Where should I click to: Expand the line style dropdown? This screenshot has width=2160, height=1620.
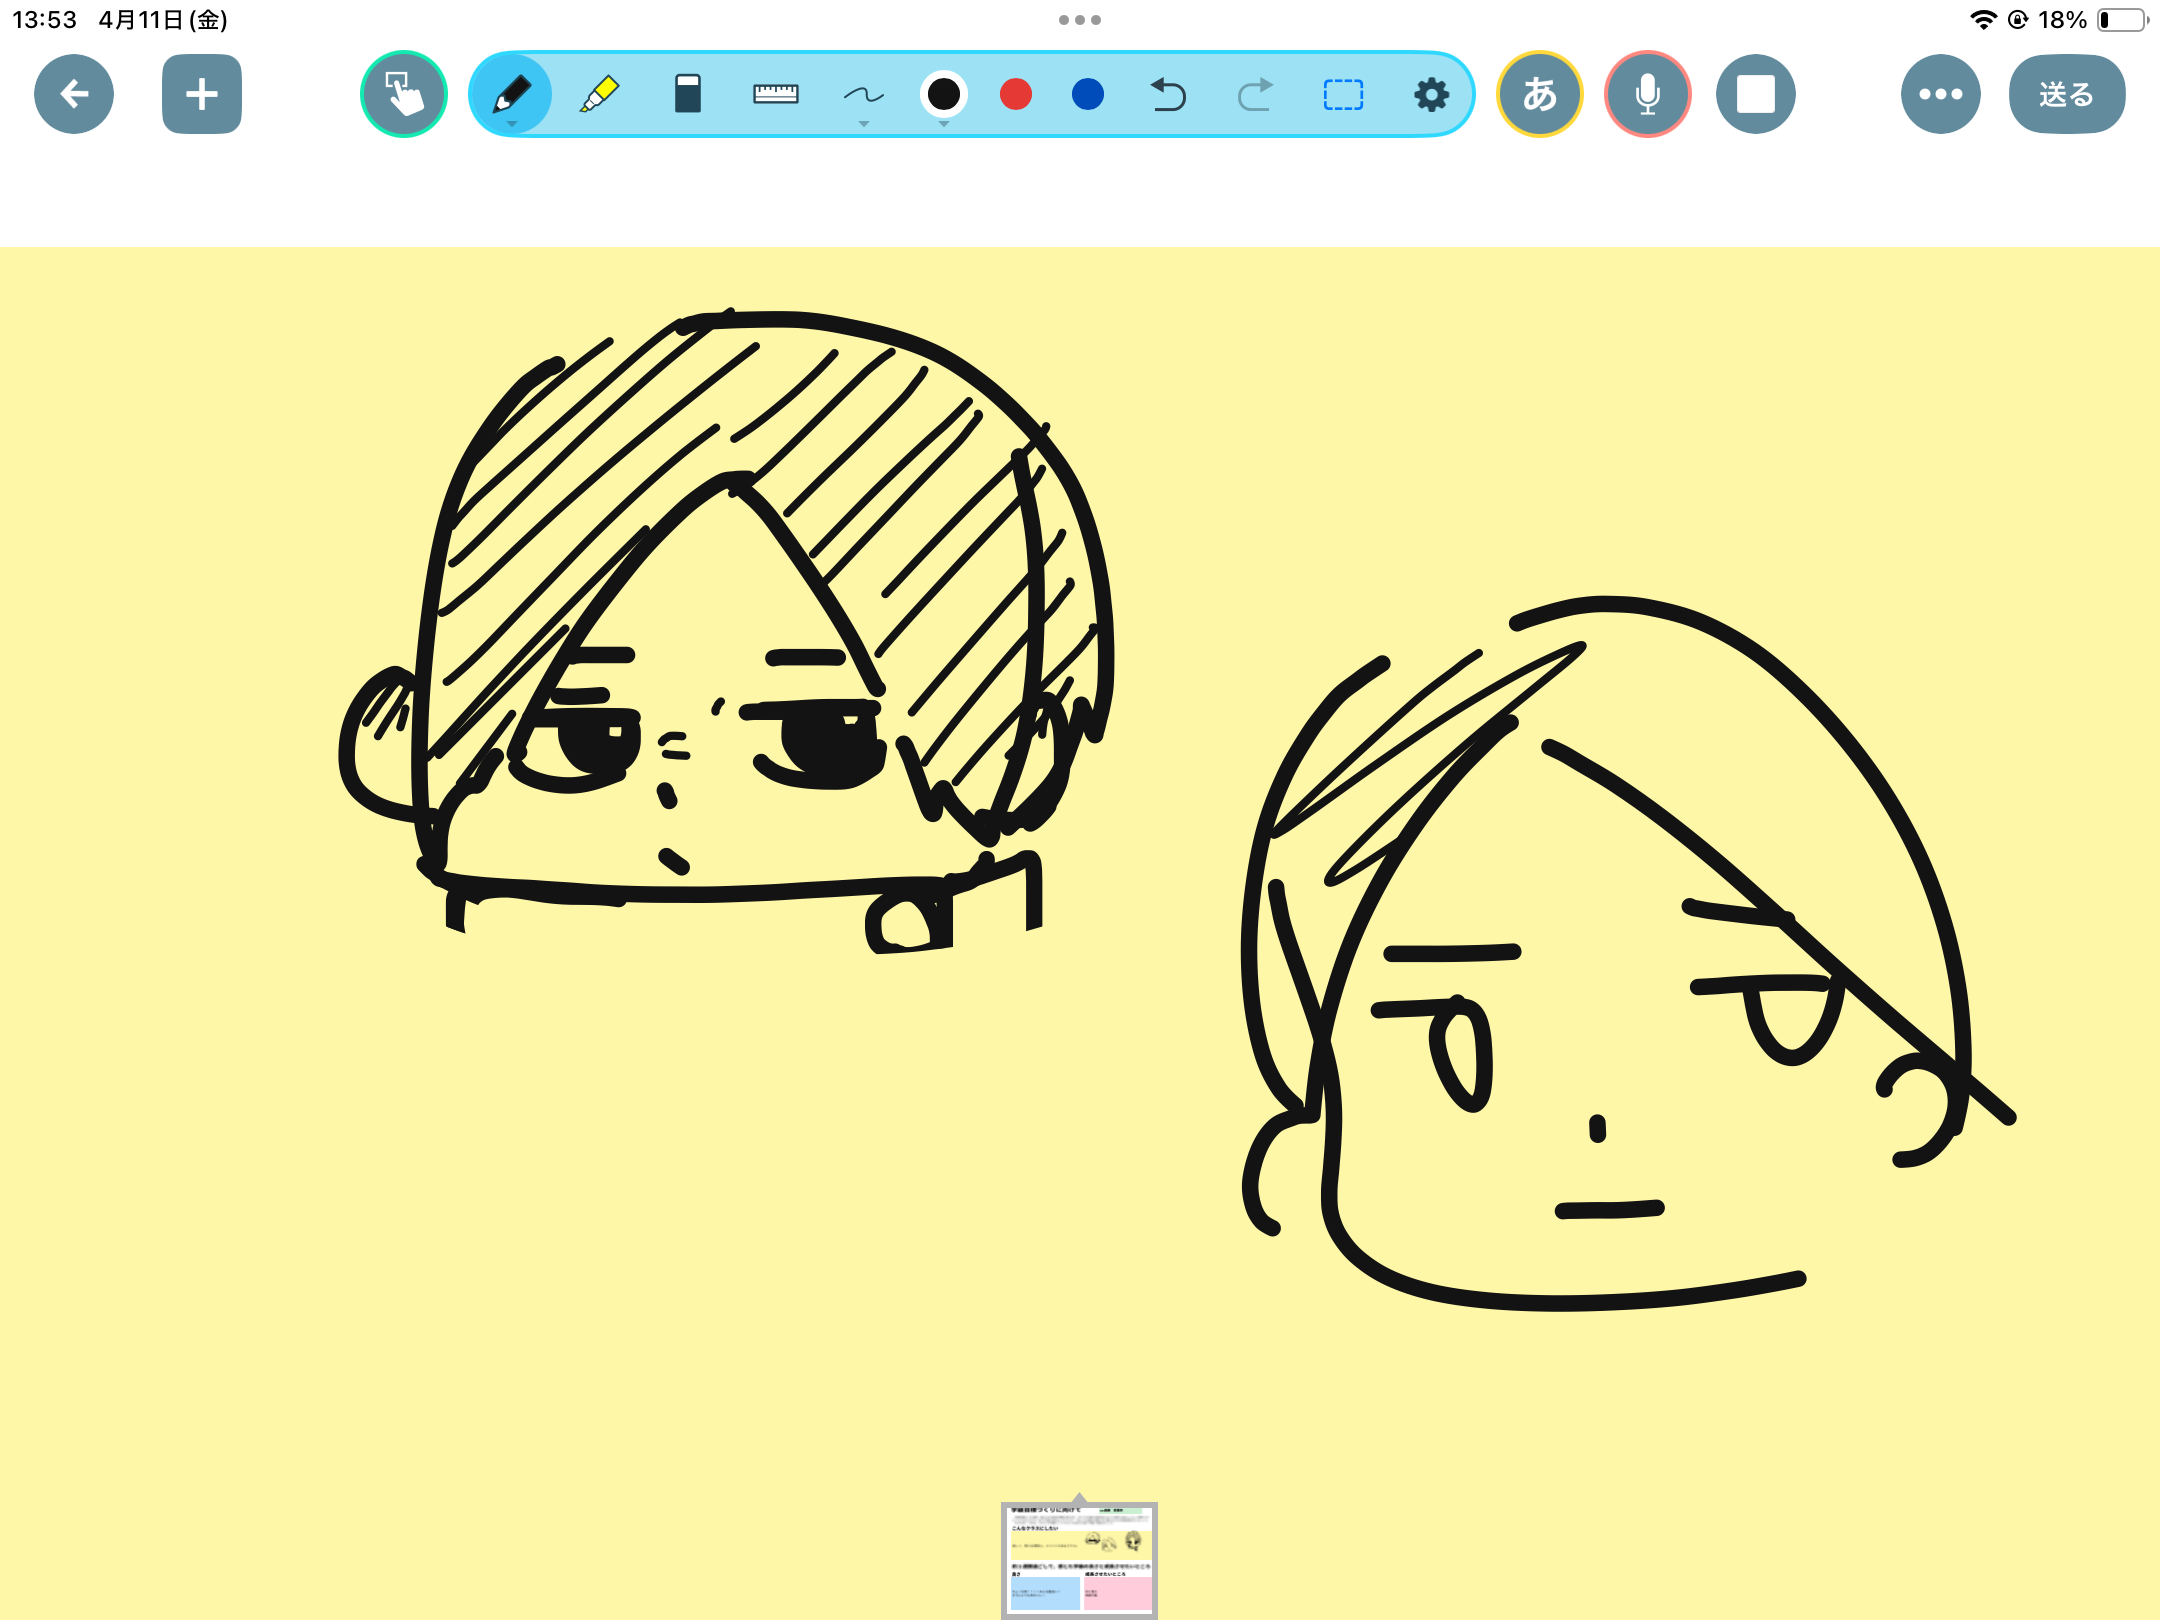[x=863, y=124]
